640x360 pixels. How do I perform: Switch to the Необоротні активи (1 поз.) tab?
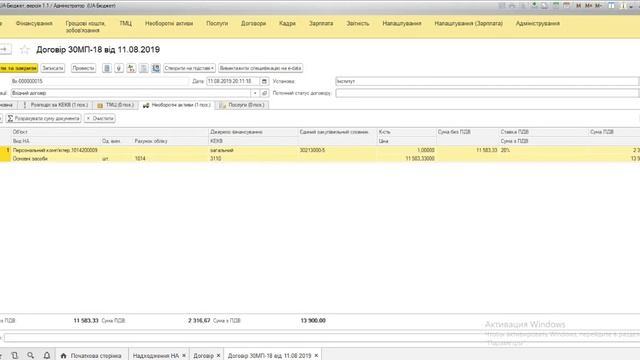[x=177, y=105]
